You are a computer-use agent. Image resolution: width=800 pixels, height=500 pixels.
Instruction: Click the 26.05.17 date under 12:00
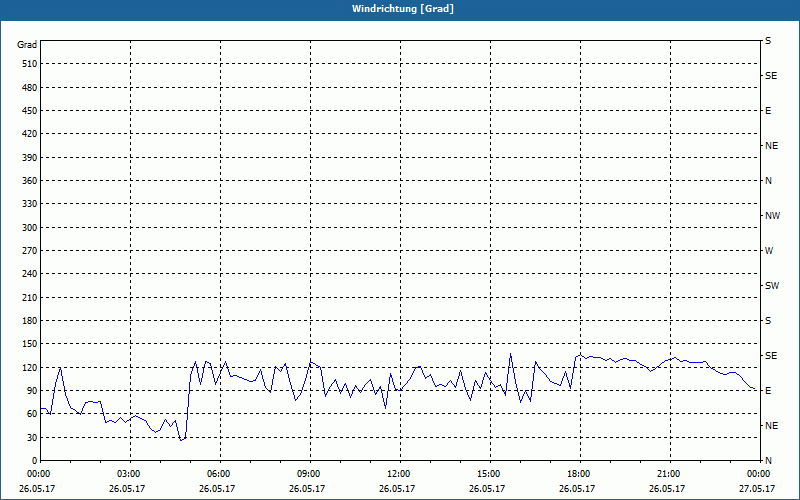click(x=397, y=488)
